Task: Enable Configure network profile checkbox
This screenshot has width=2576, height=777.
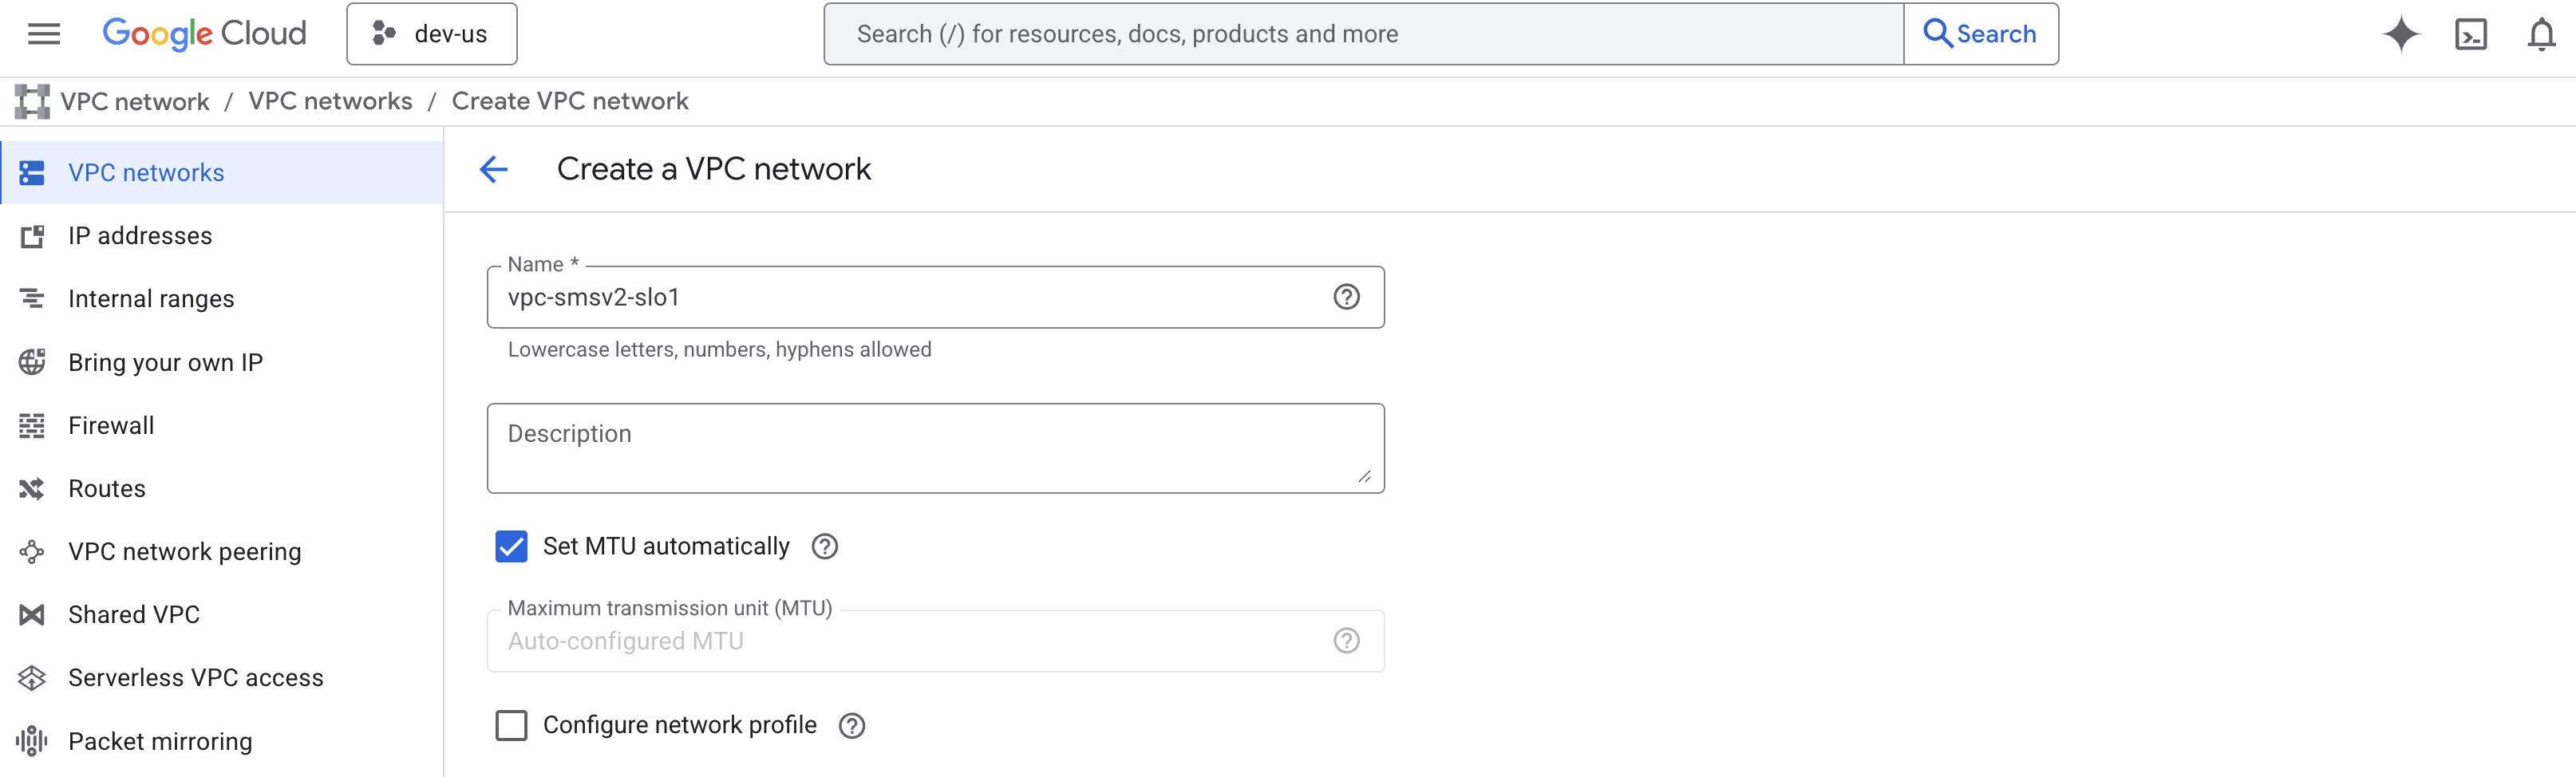Action: pyautogui.click(x=511, y=725)
